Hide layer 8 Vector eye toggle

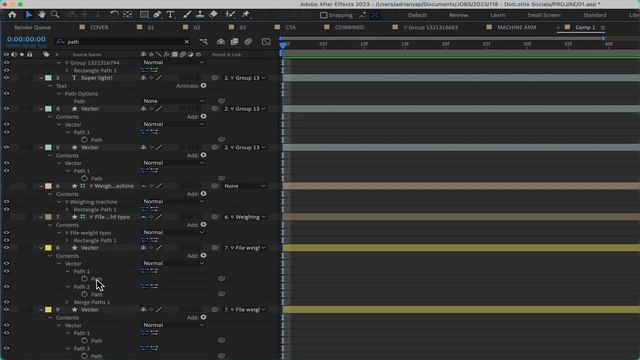pyautogui.click(x=6, y=248)
